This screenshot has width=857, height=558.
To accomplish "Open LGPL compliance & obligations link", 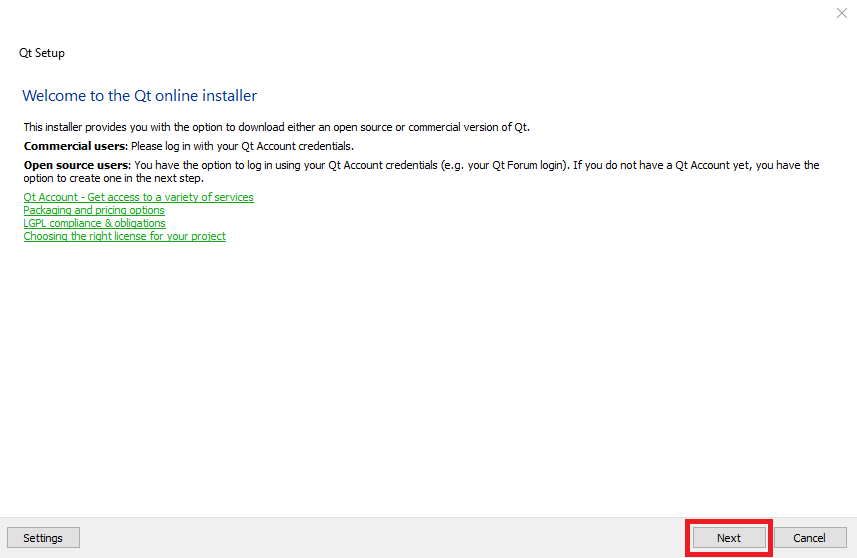I will pyautogui.click(x=94, y=224).
